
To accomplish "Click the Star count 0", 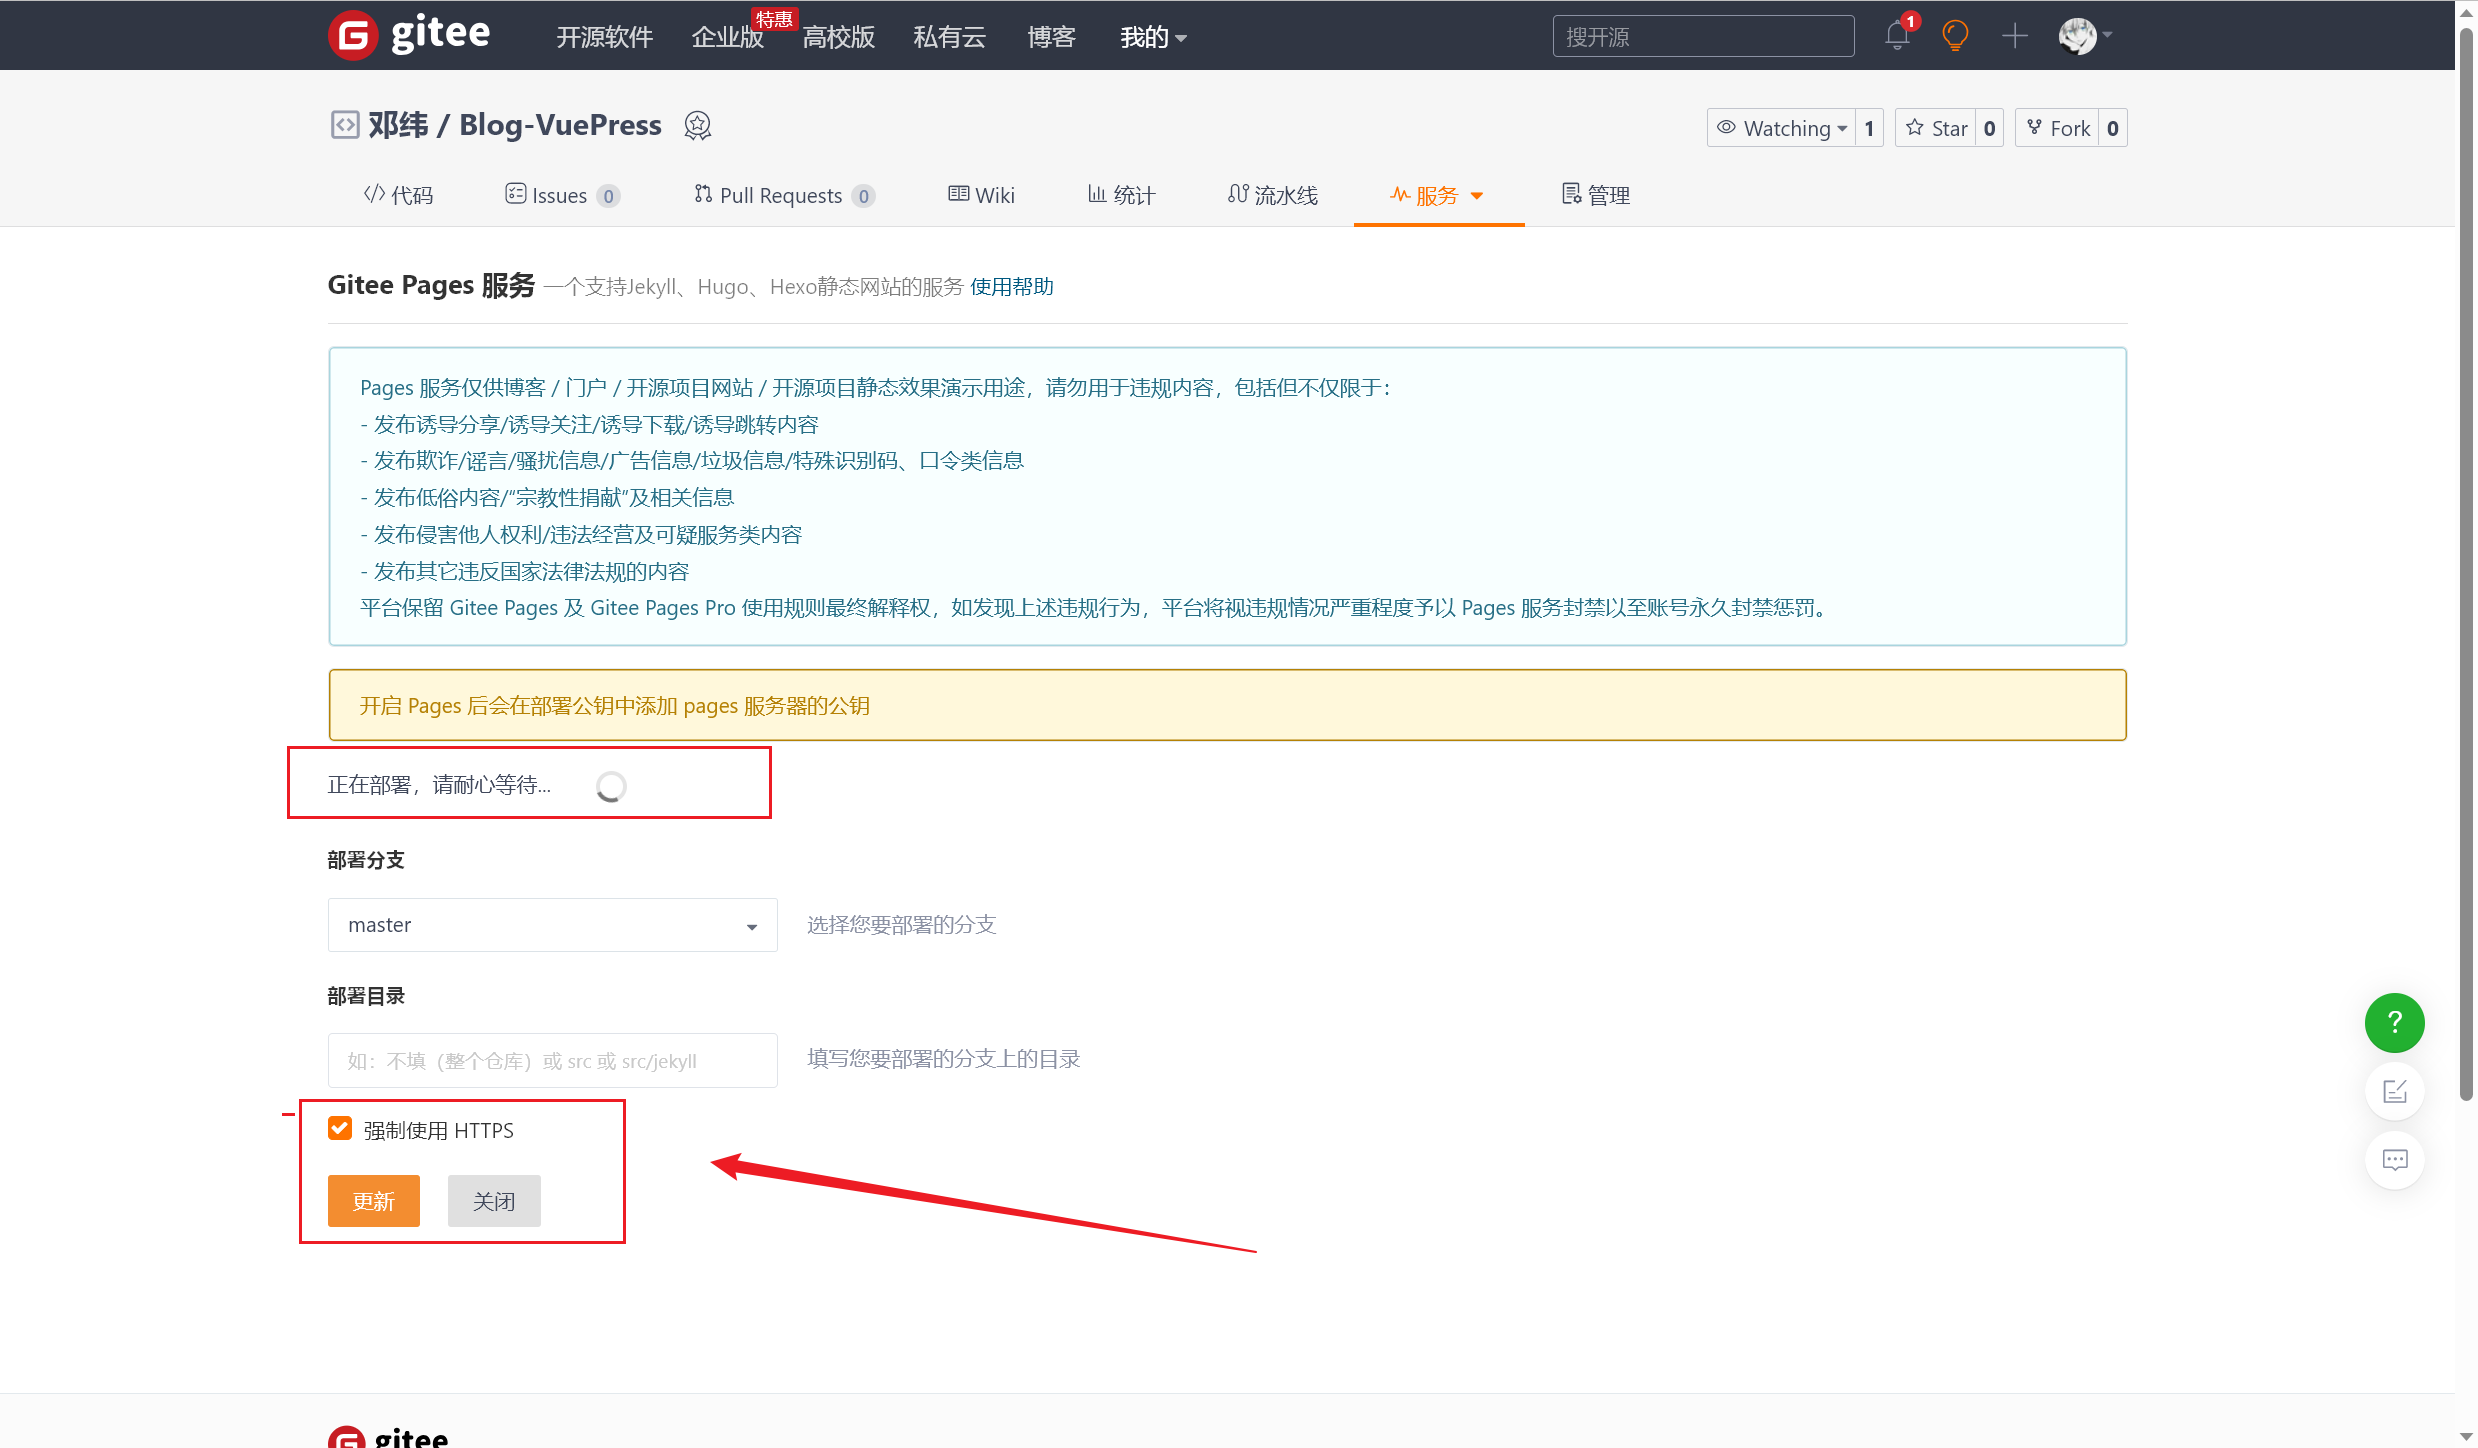I will coord(1989,128).
